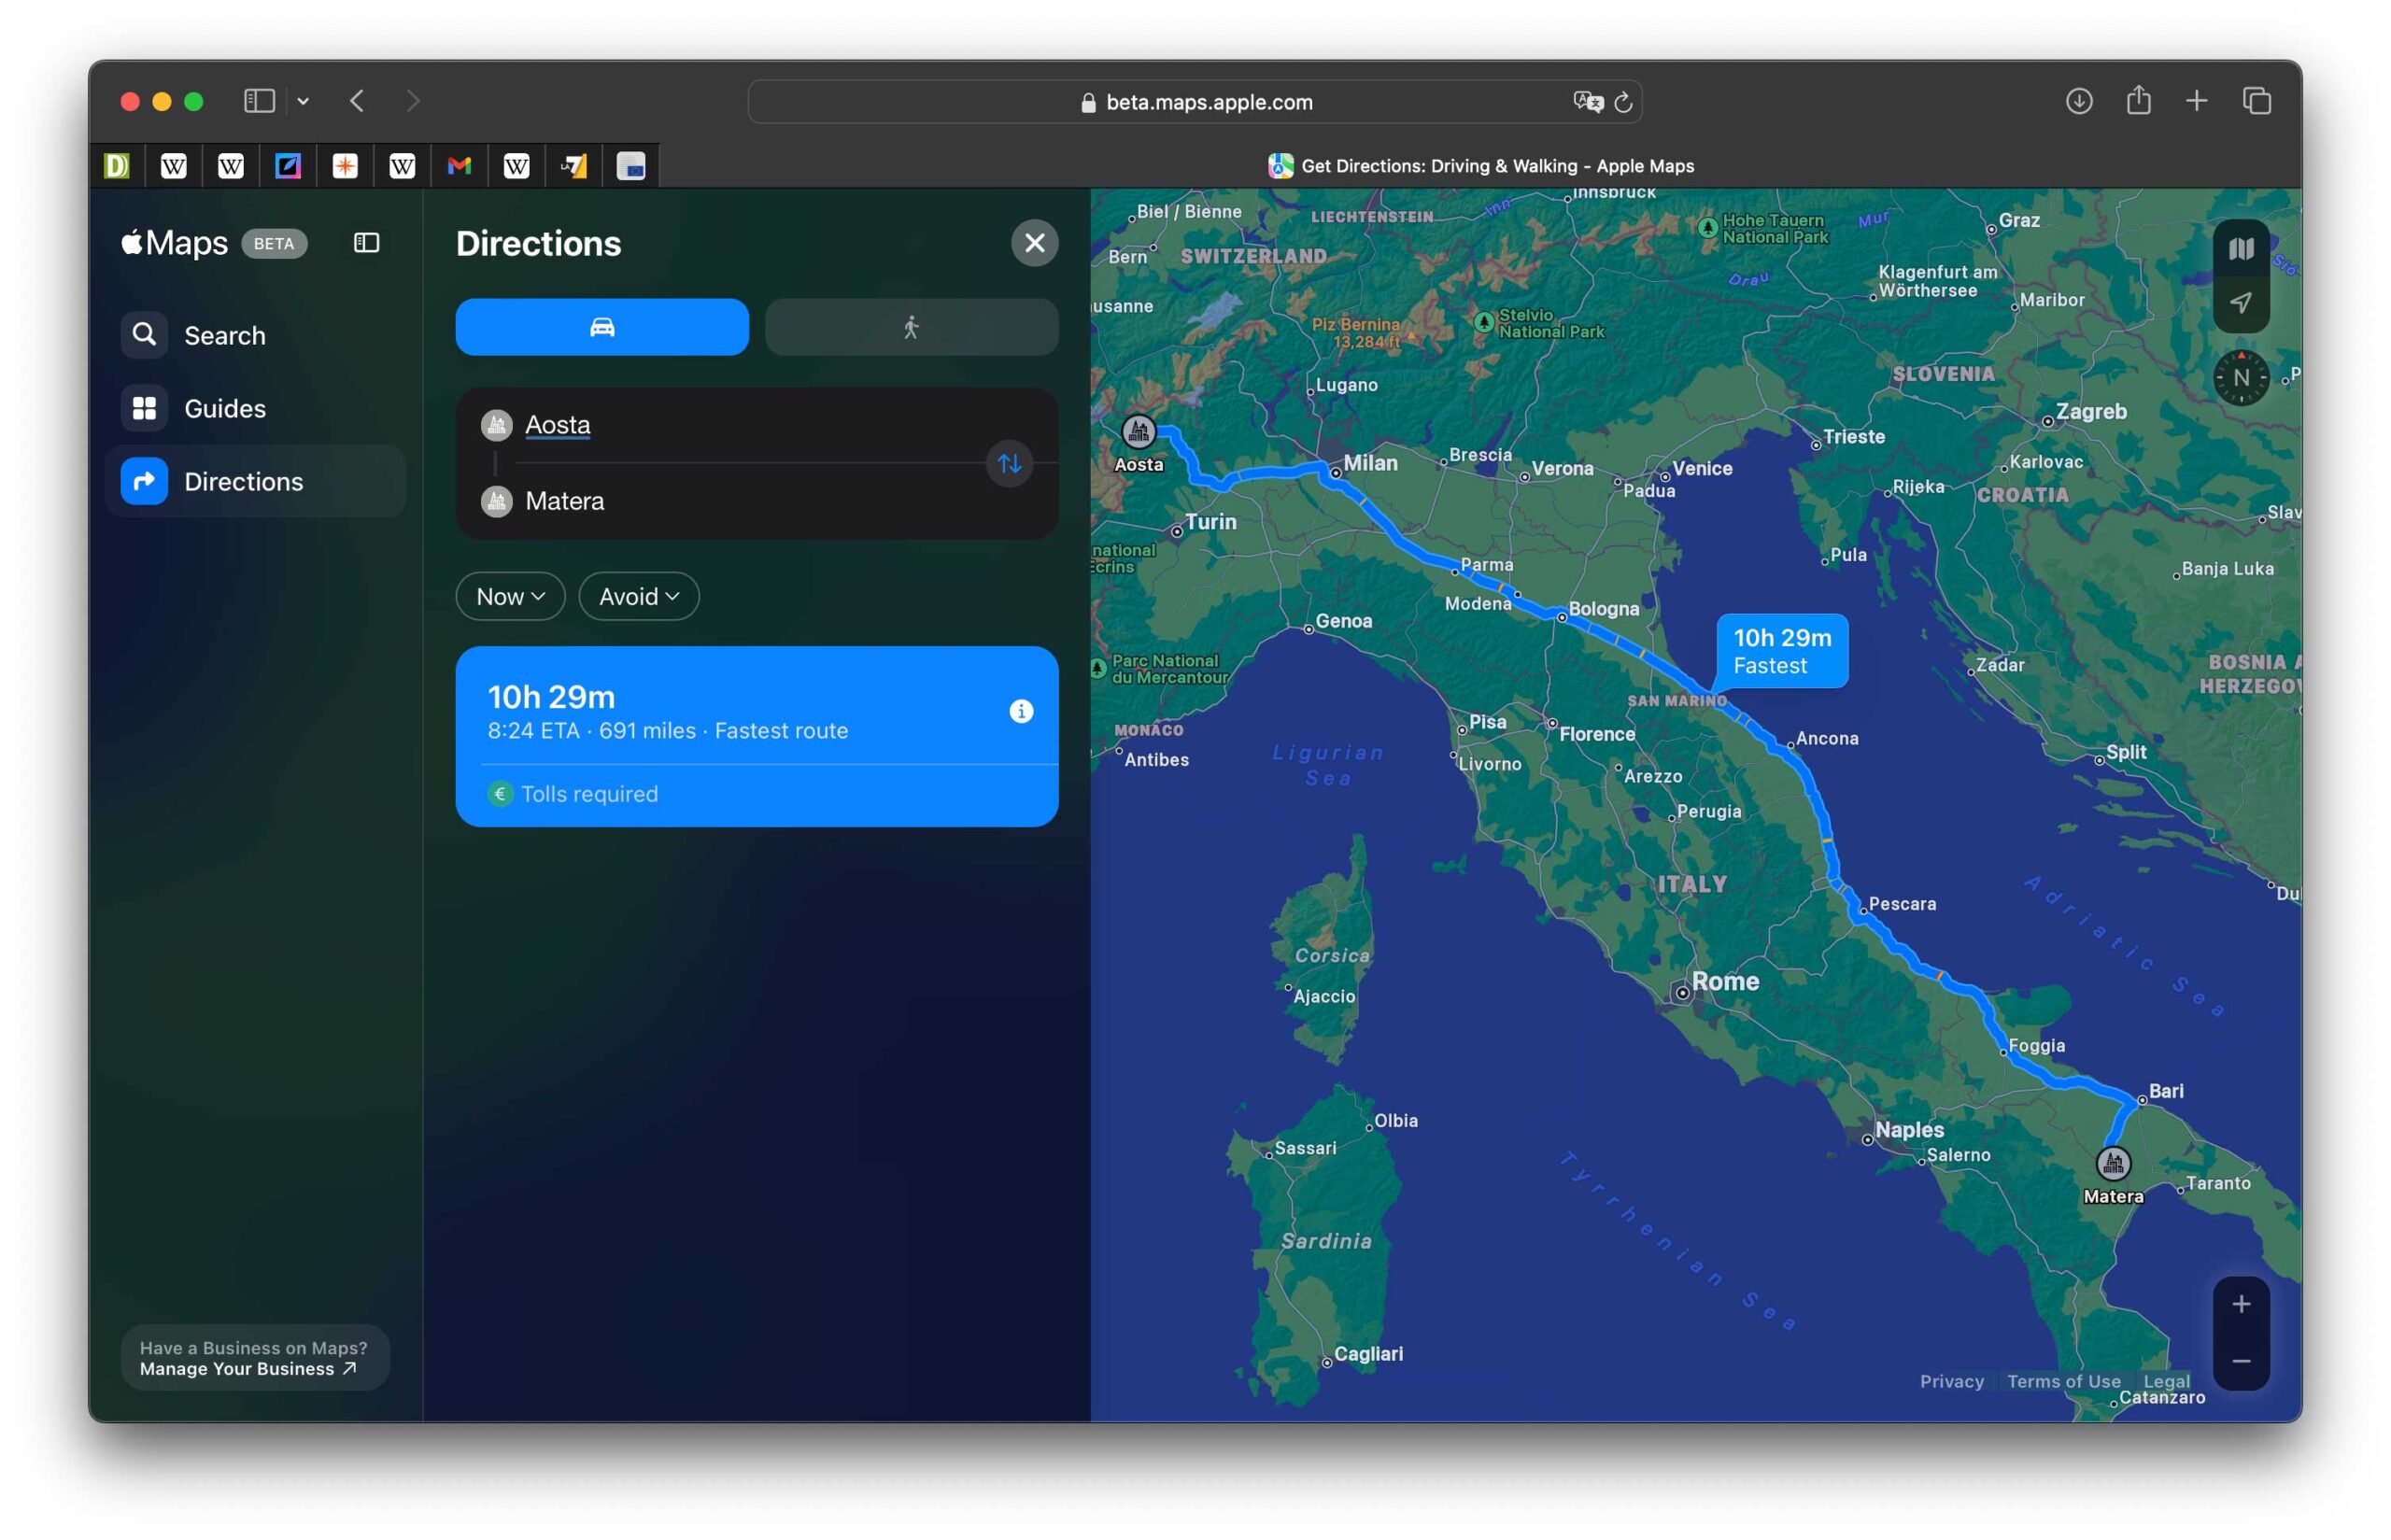Toggle Safari sidebar visibility
Image resolution: width=2391 pixels, height=1540 pixels.
259,101
